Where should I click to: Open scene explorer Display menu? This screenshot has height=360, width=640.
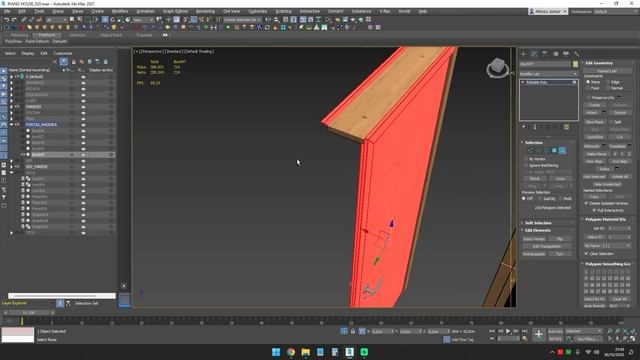[x=28, y=53]
